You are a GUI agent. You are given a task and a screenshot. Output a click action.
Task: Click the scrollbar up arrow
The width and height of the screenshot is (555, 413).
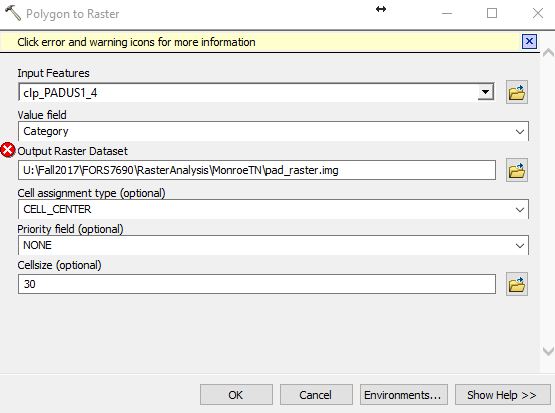(548, 54)
